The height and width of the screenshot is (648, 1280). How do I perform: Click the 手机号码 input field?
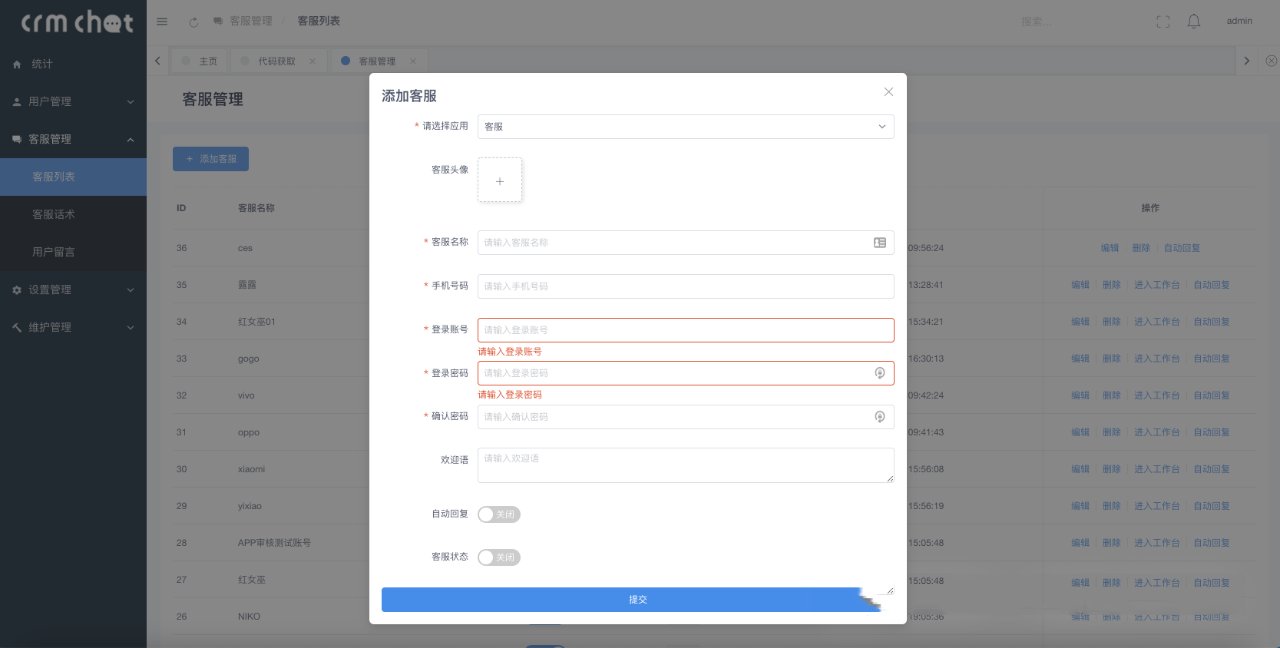tap(685, 286)
